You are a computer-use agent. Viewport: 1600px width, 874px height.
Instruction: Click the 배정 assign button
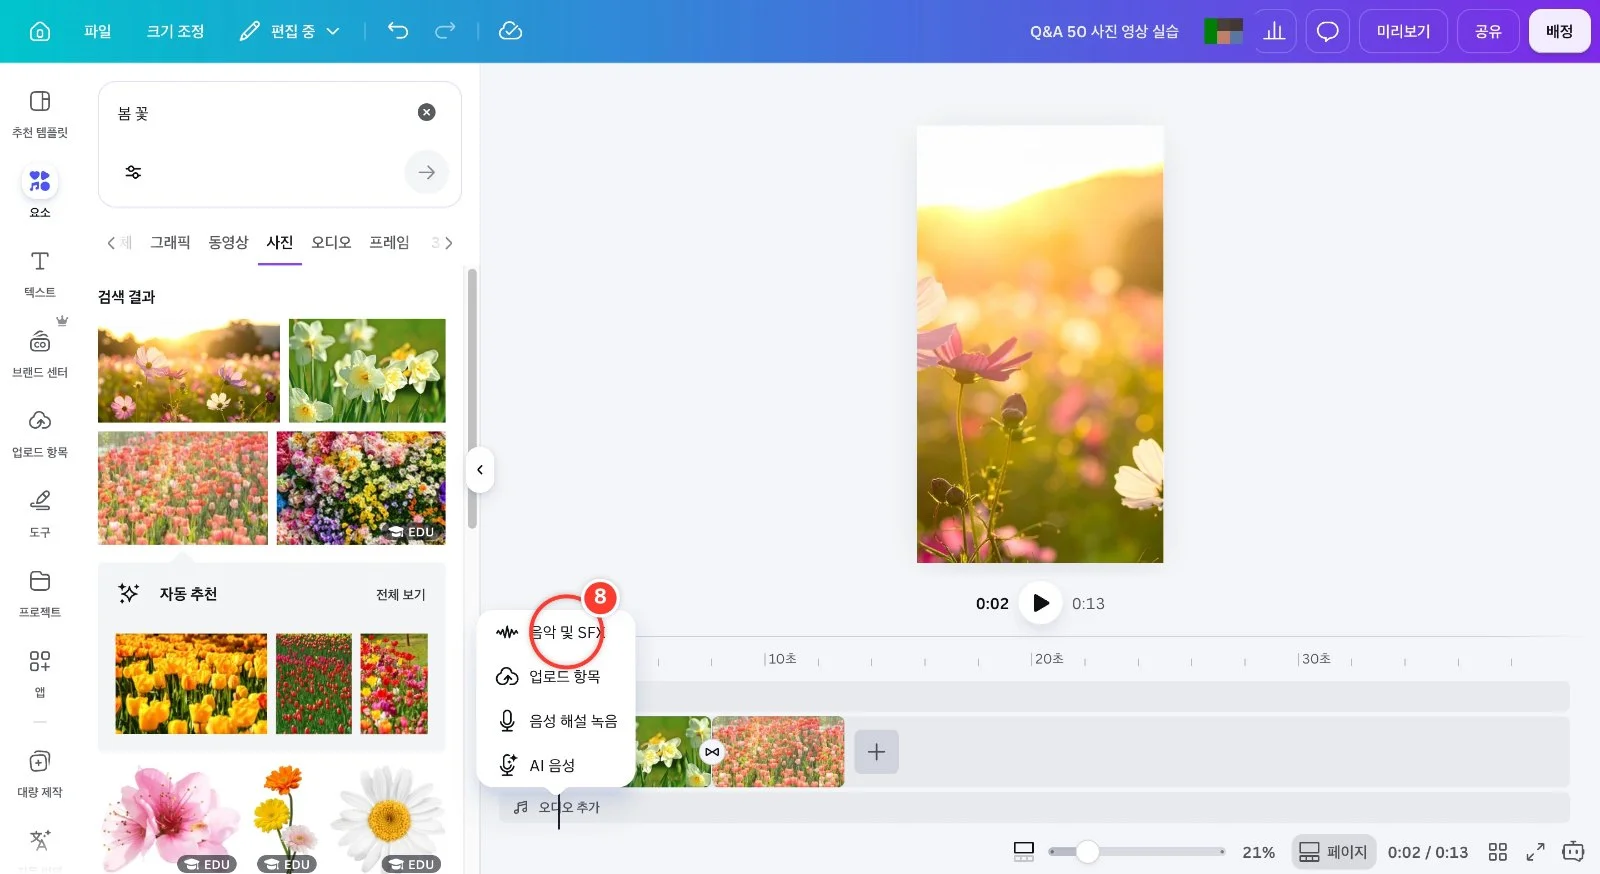click(x=1559, y=31)
